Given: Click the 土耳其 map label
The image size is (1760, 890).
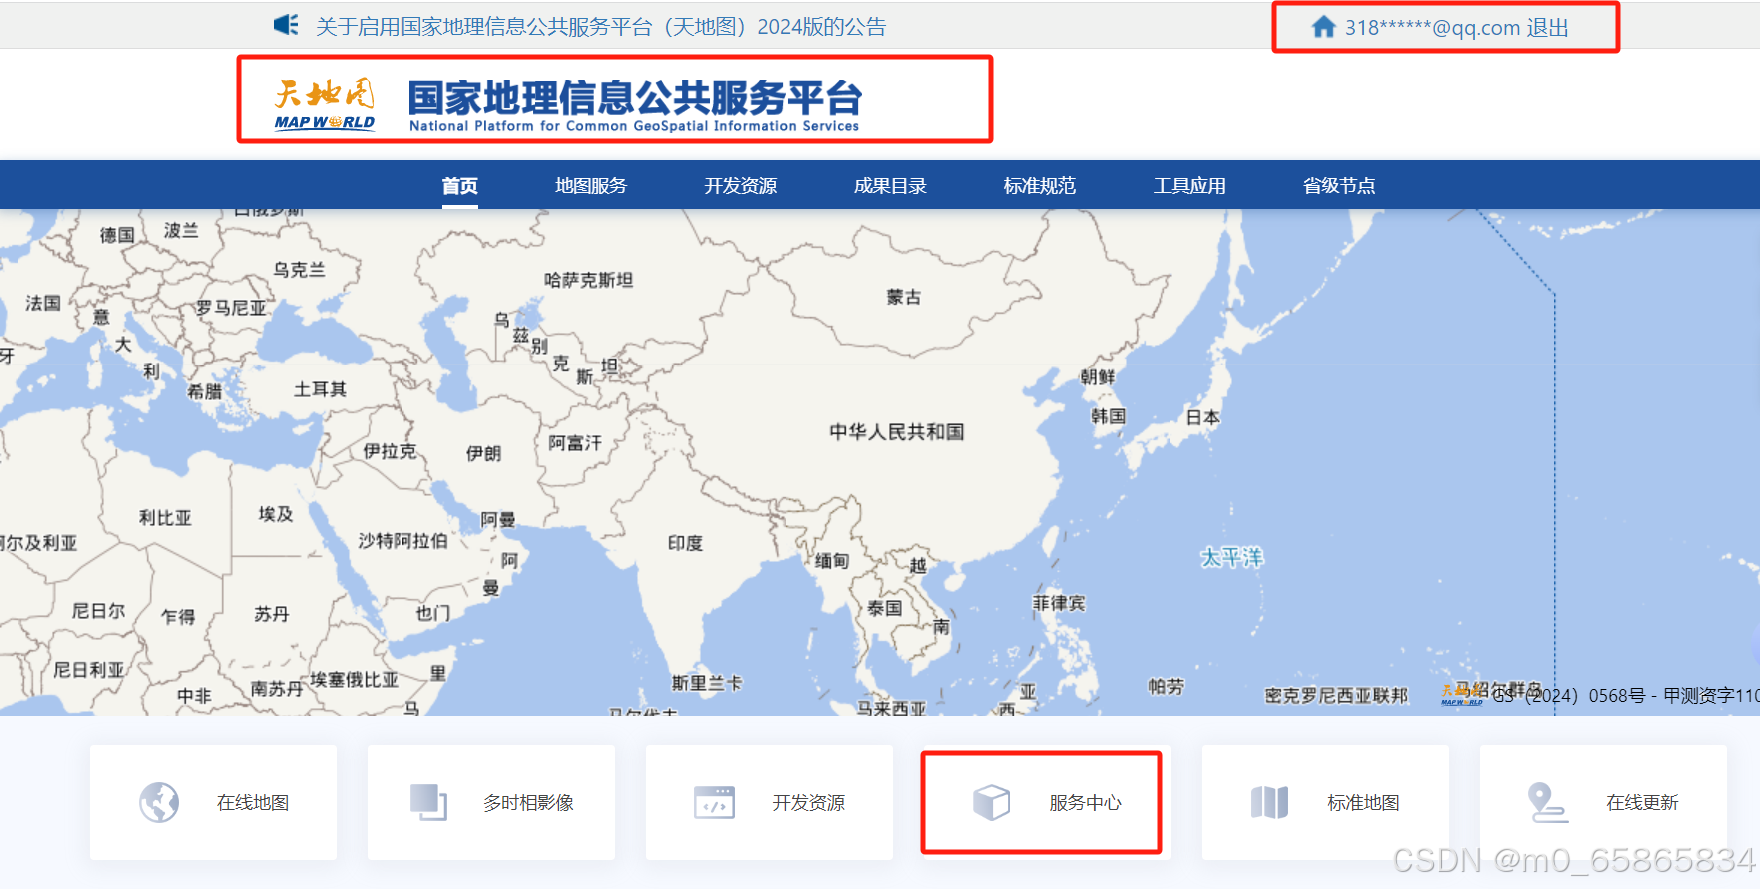Looking at the screenshot, I should pyautogui.click(x=320, y=389).
